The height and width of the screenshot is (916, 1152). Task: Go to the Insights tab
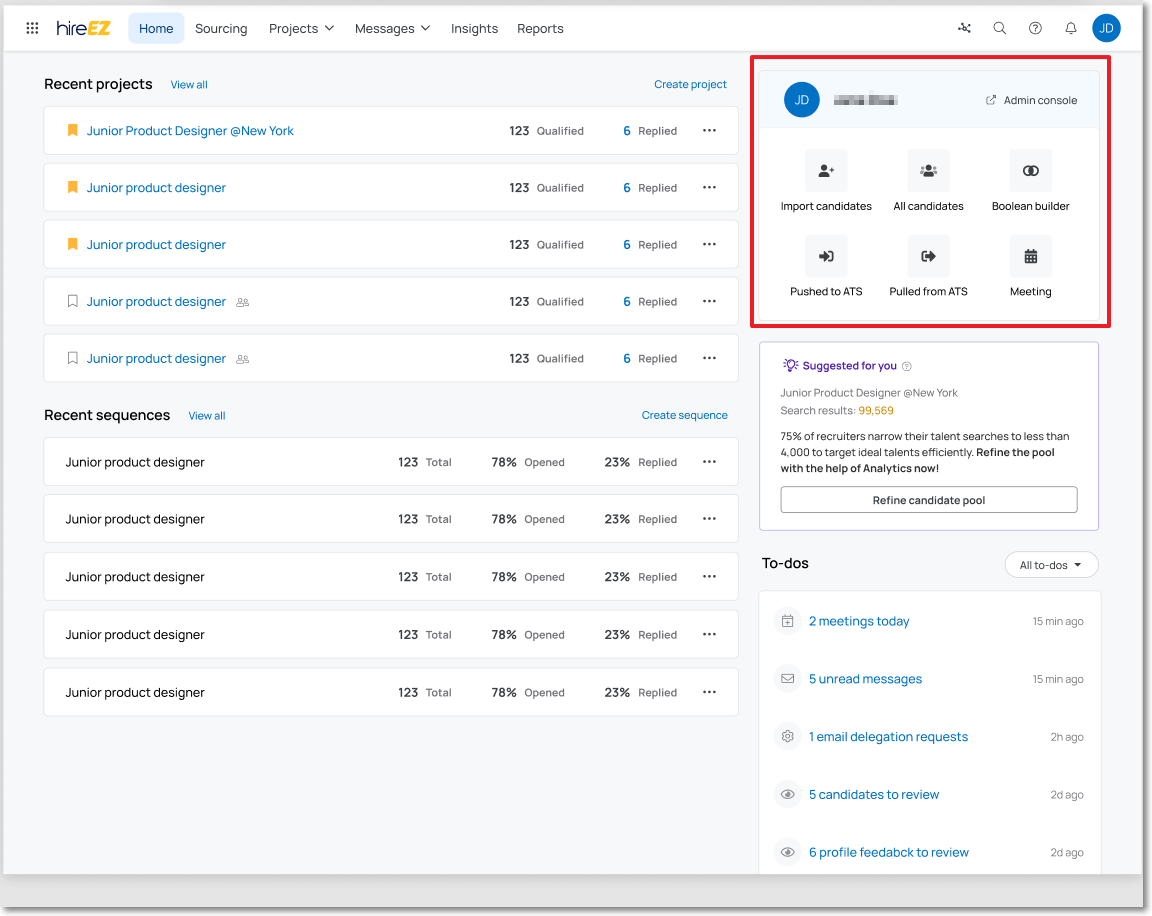click(x=474, y=29)
